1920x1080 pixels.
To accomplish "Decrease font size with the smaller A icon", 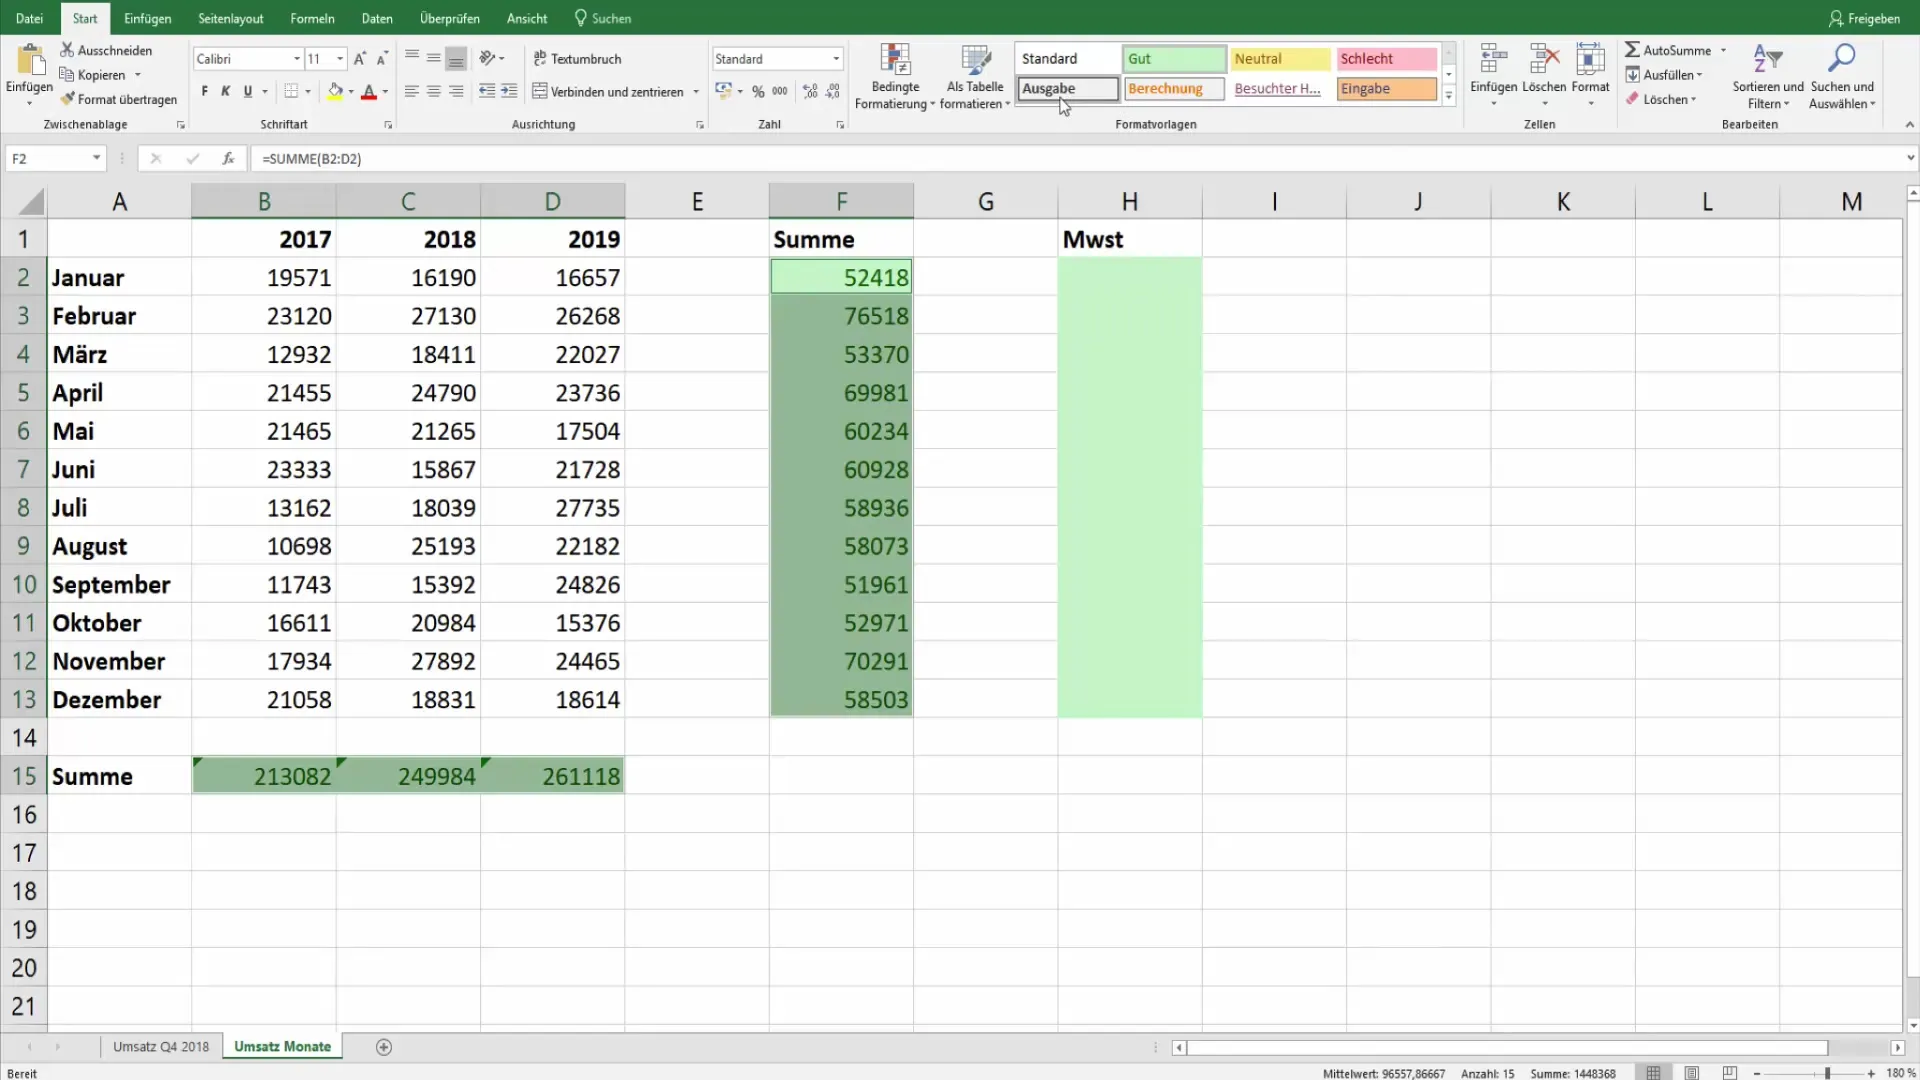I will point(382,59).
